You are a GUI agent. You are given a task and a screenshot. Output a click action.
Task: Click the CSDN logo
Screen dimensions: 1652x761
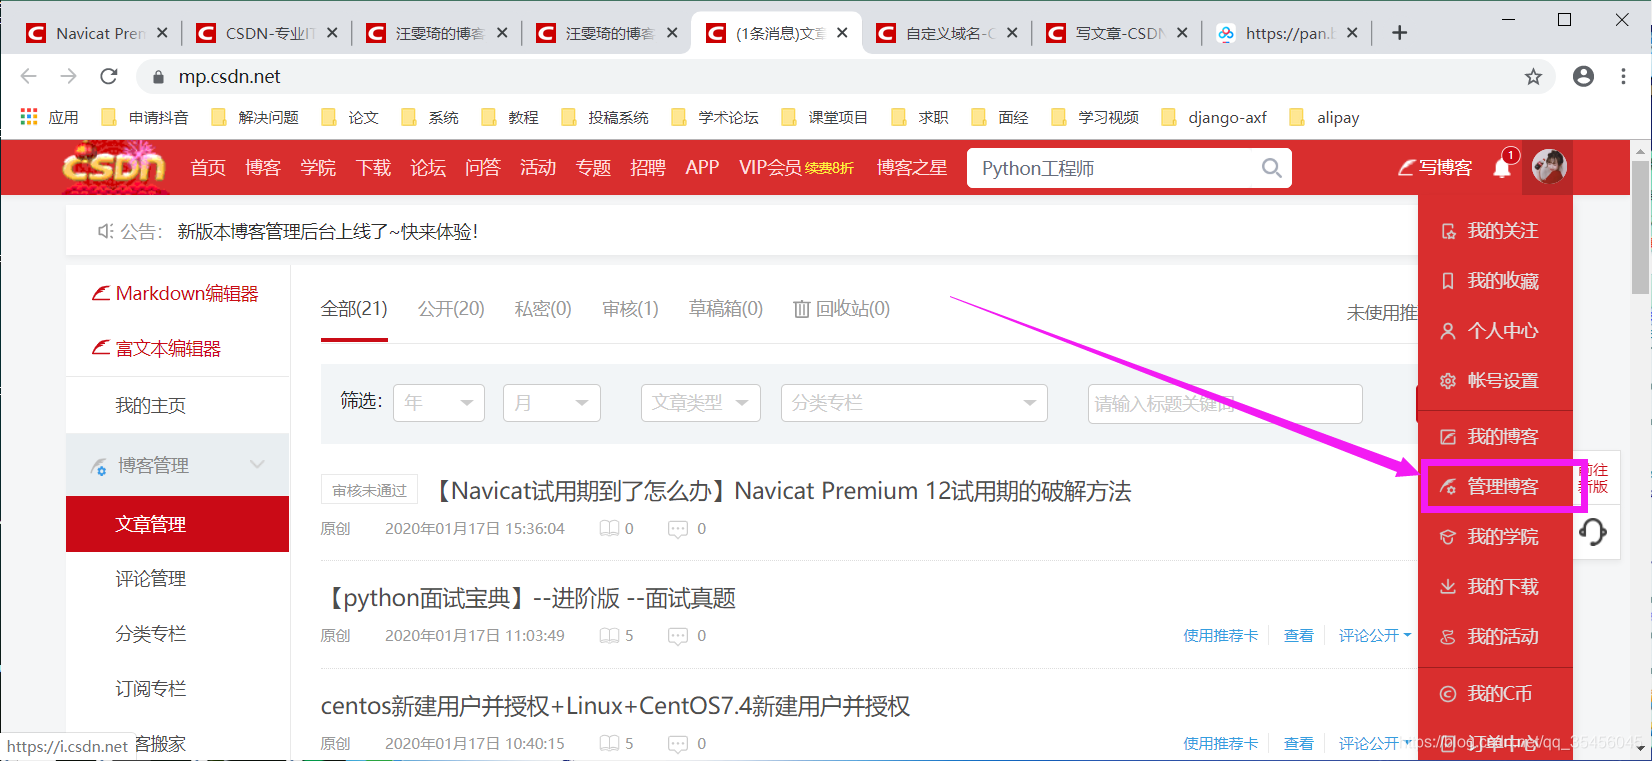pyautogui.click(x=113, y=166)
